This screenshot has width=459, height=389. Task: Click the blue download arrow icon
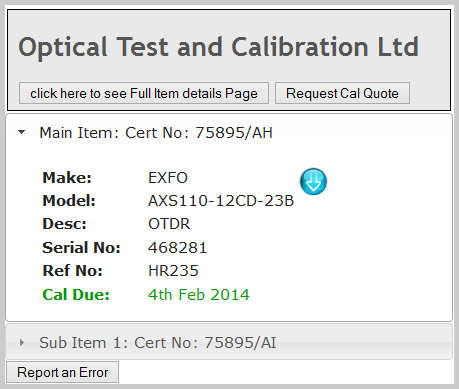pyautogui.click(x=313, y=181)
